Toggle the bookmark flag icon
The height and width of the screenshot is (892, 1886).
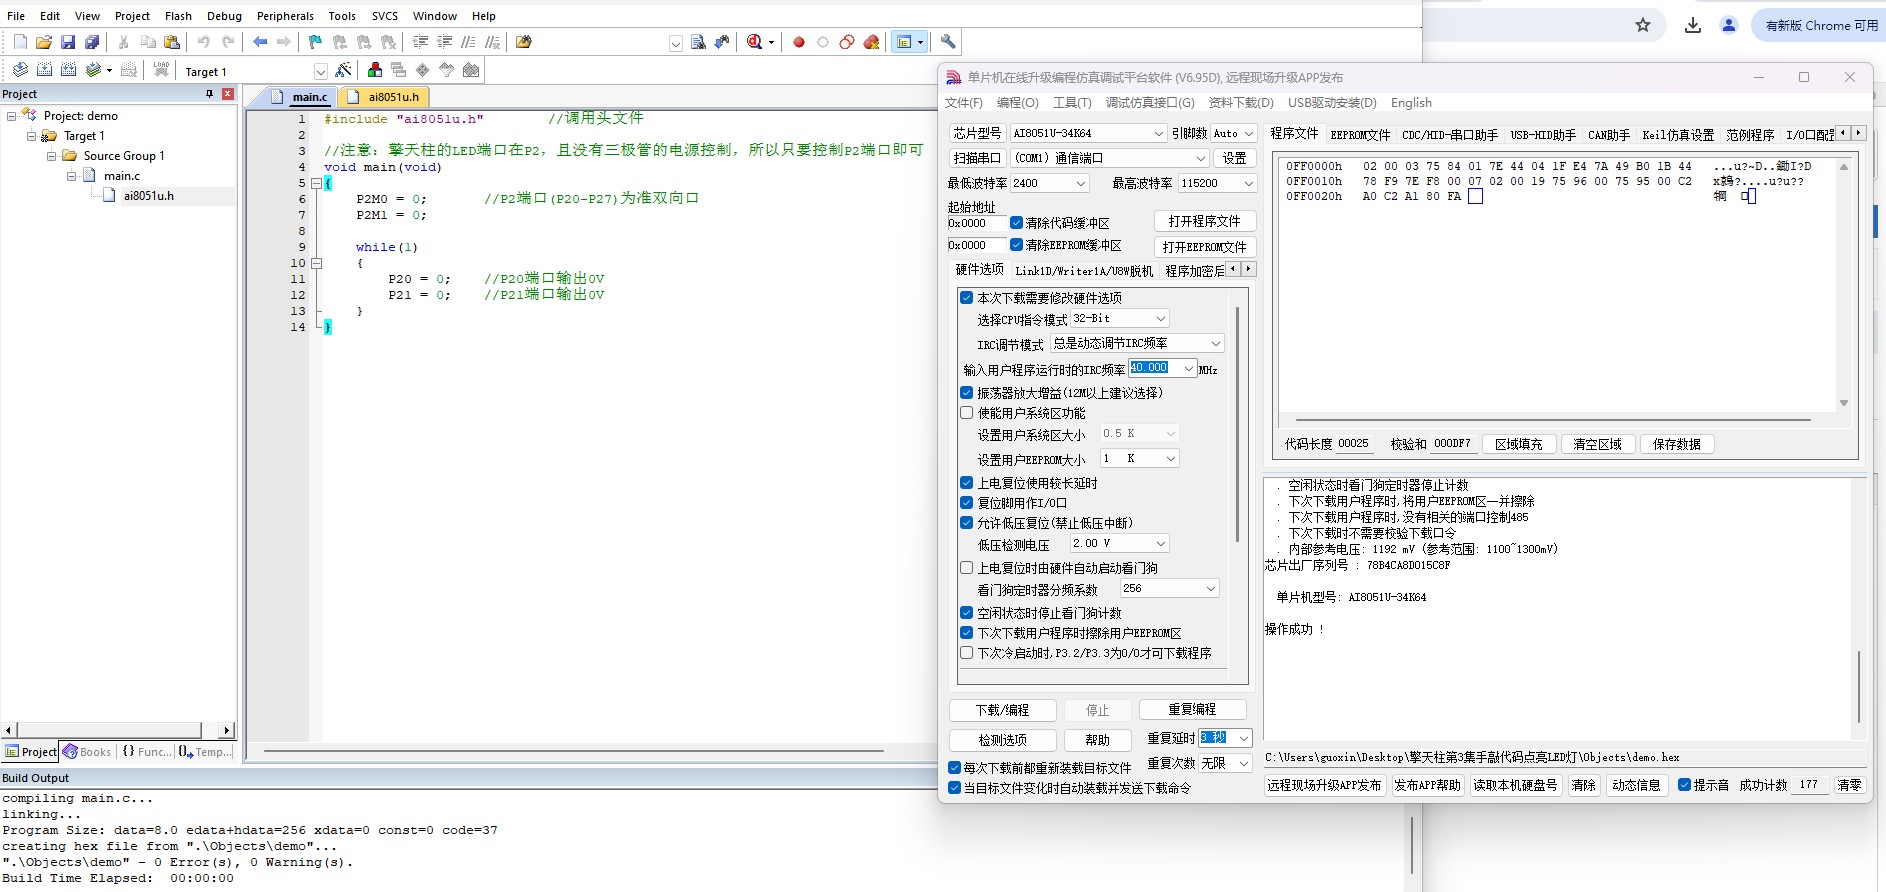pyautogui.click(x=316, y=42)
